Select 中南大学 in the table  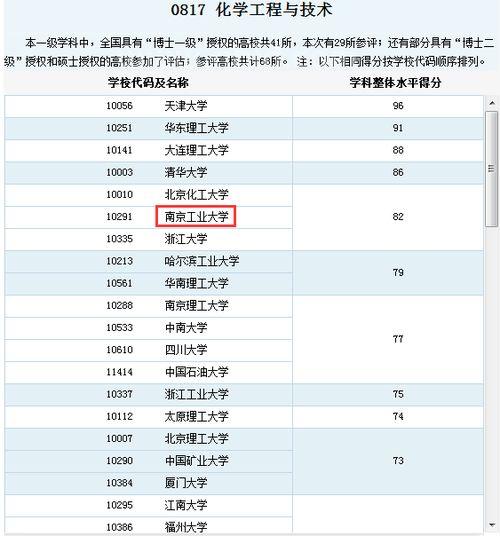tap(186, 328)
